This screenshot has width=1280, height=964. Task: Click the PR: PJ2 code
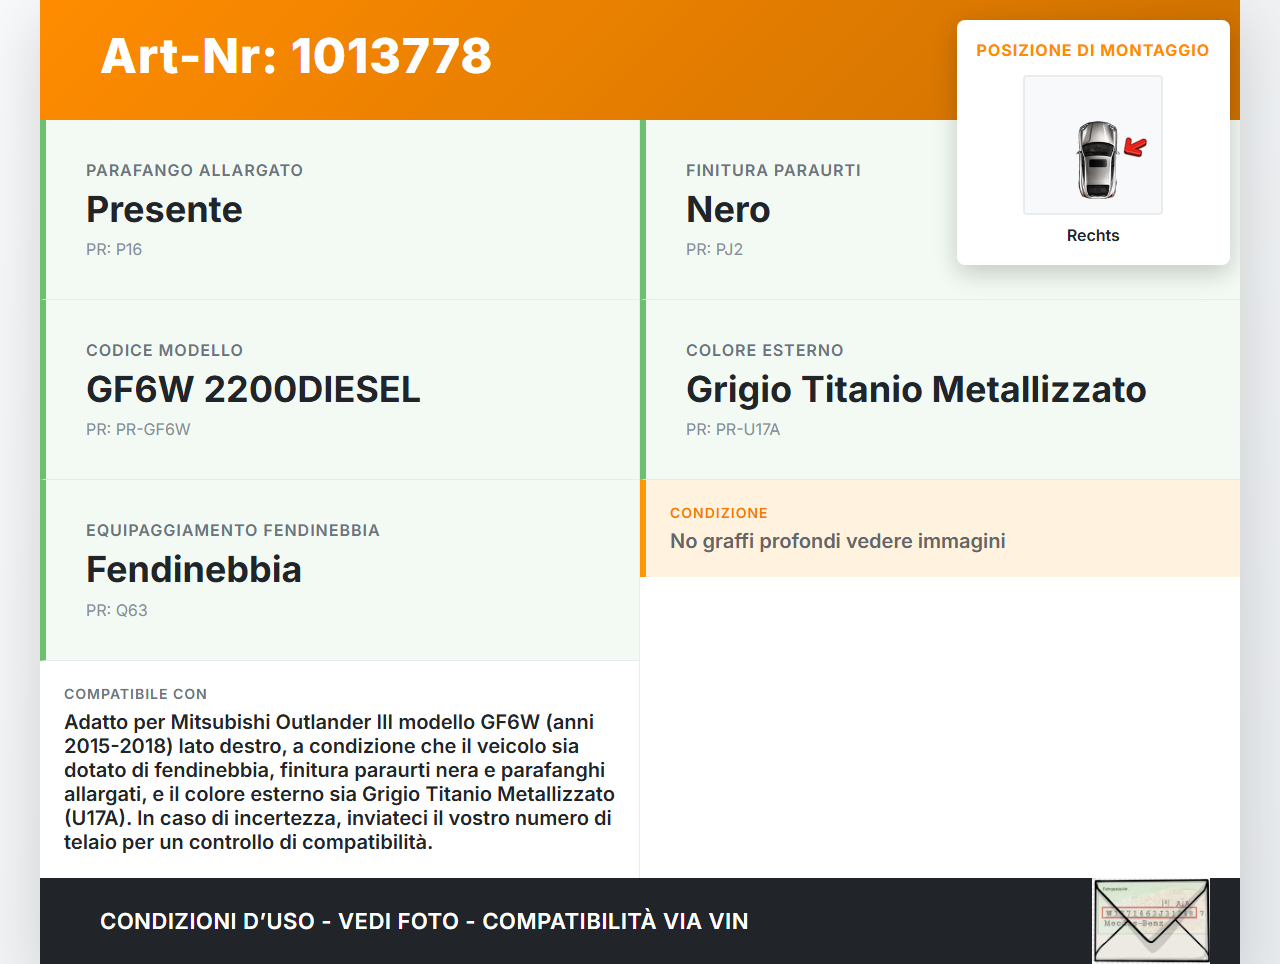pos(714,250)
